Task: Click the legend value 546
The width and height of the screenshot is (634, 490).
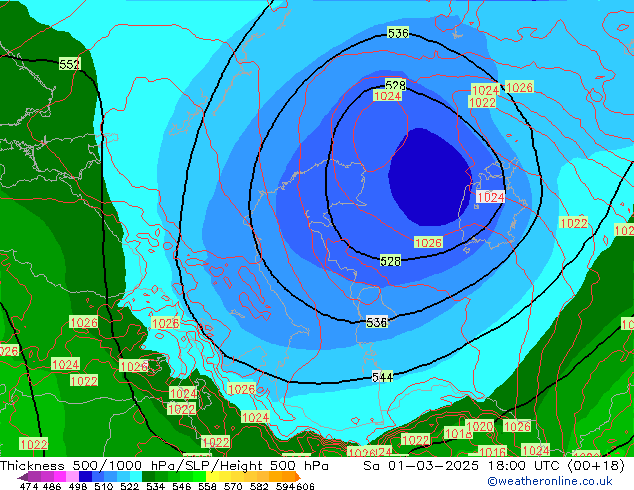Action: (x=181, y=486)
